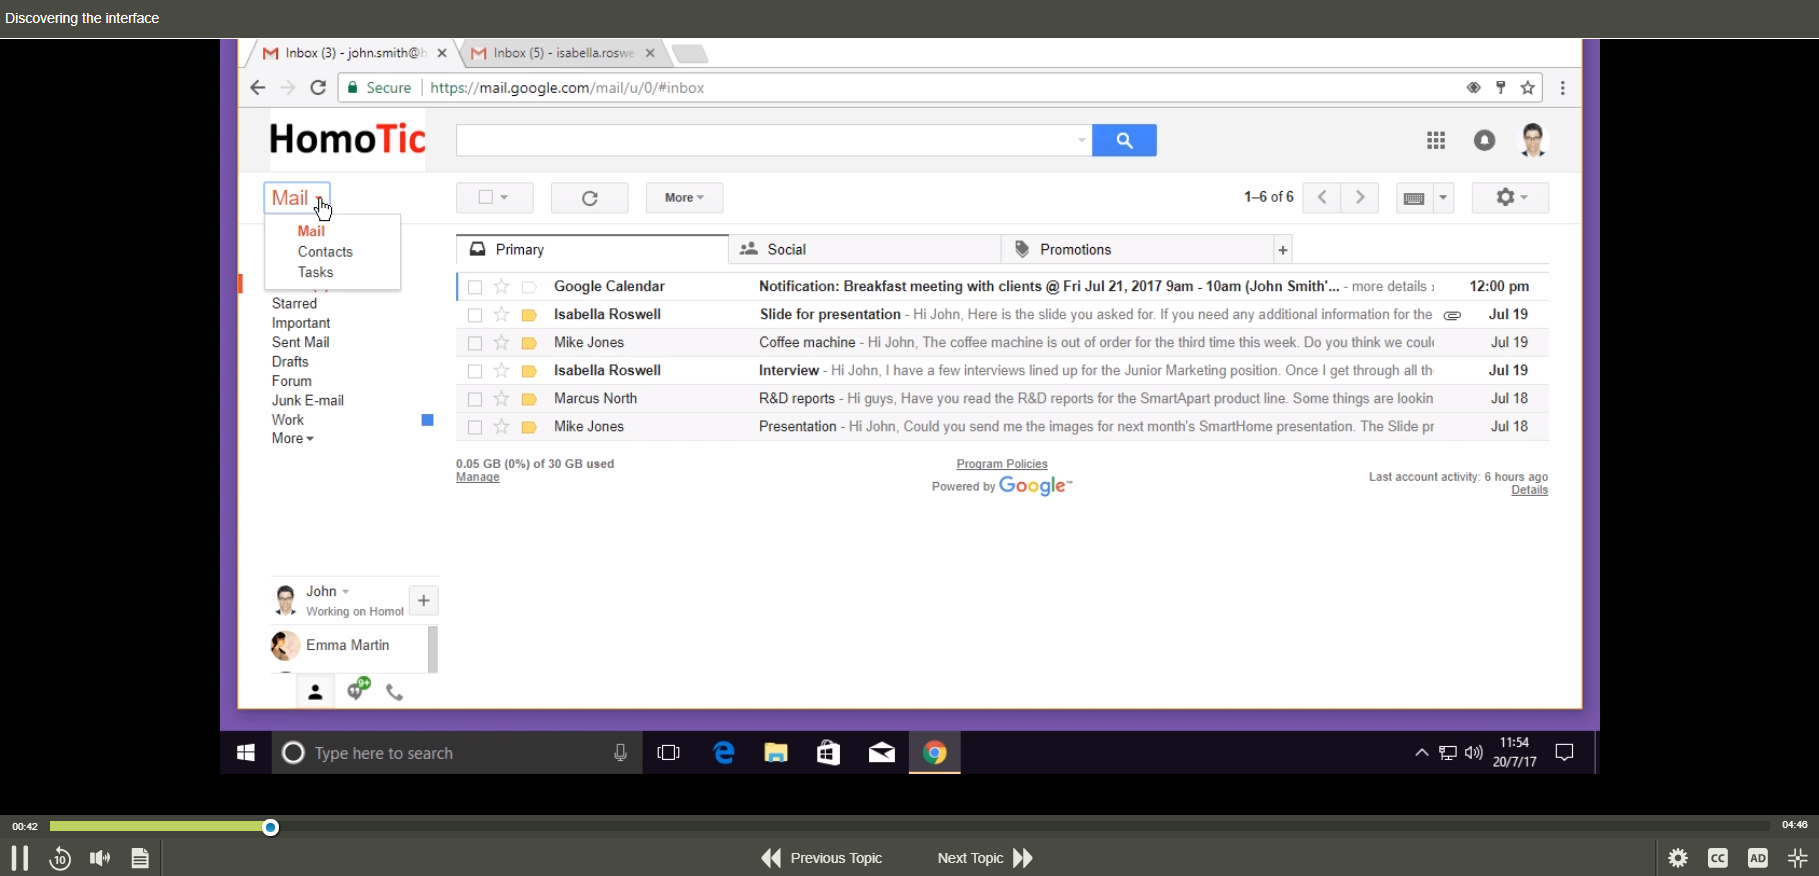Image resolution: width=1819 pixels, height=876 pixels.
Task: Toggle closed captions in the video player
Action: (x=1718, y=858)
